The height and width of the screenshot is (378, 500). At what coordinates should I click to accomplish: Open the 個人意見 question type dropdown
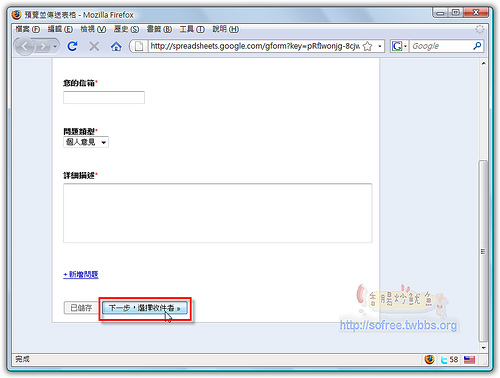pos(86,142)
